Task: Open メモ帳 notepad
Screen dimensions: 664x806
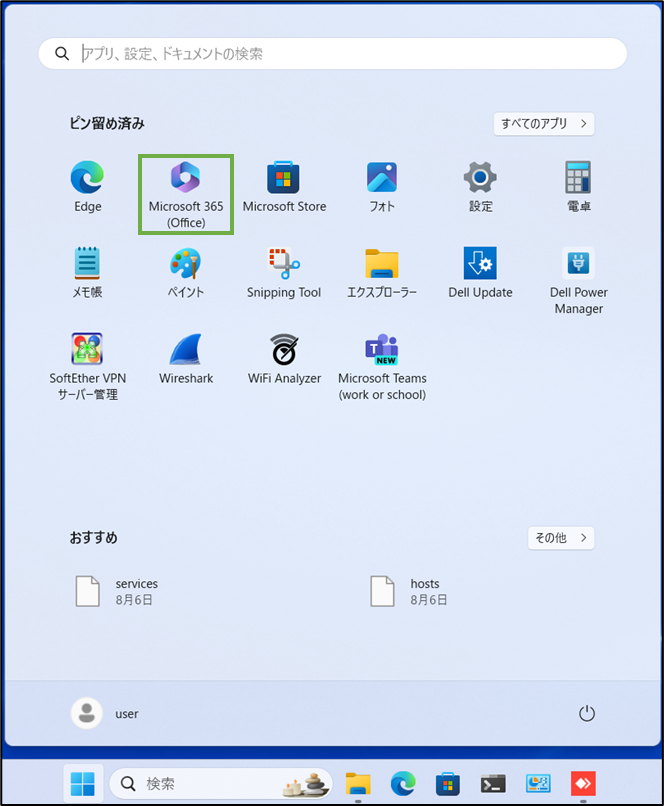Action: click(87, 272)
